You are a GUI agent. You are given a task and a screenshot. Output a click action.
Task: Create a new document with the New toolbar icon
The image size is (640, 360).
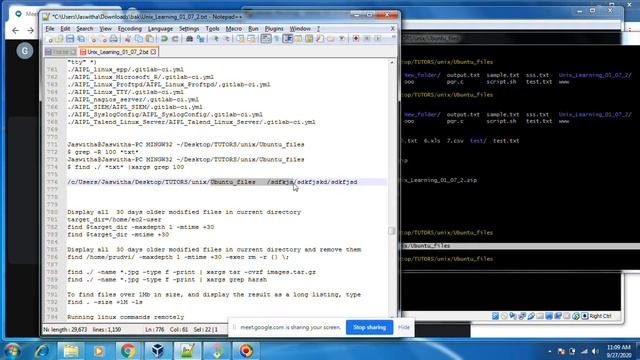50,39
